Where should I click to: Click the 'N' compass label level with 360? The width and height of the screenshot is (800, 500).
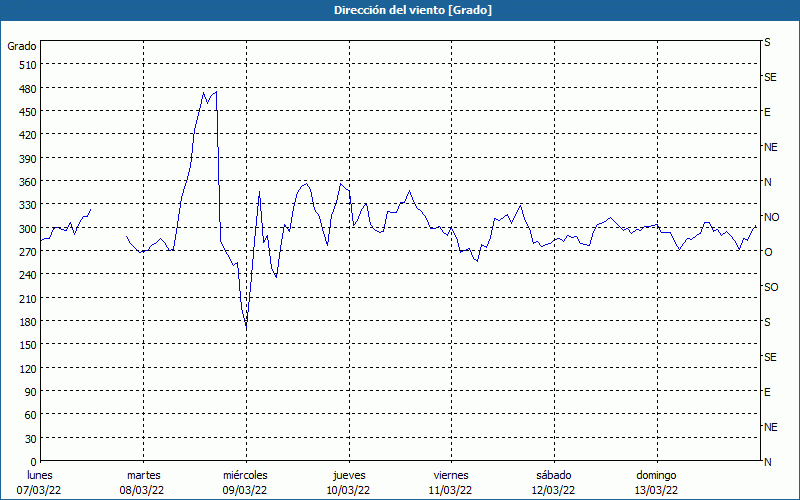(x=767, y=182)
